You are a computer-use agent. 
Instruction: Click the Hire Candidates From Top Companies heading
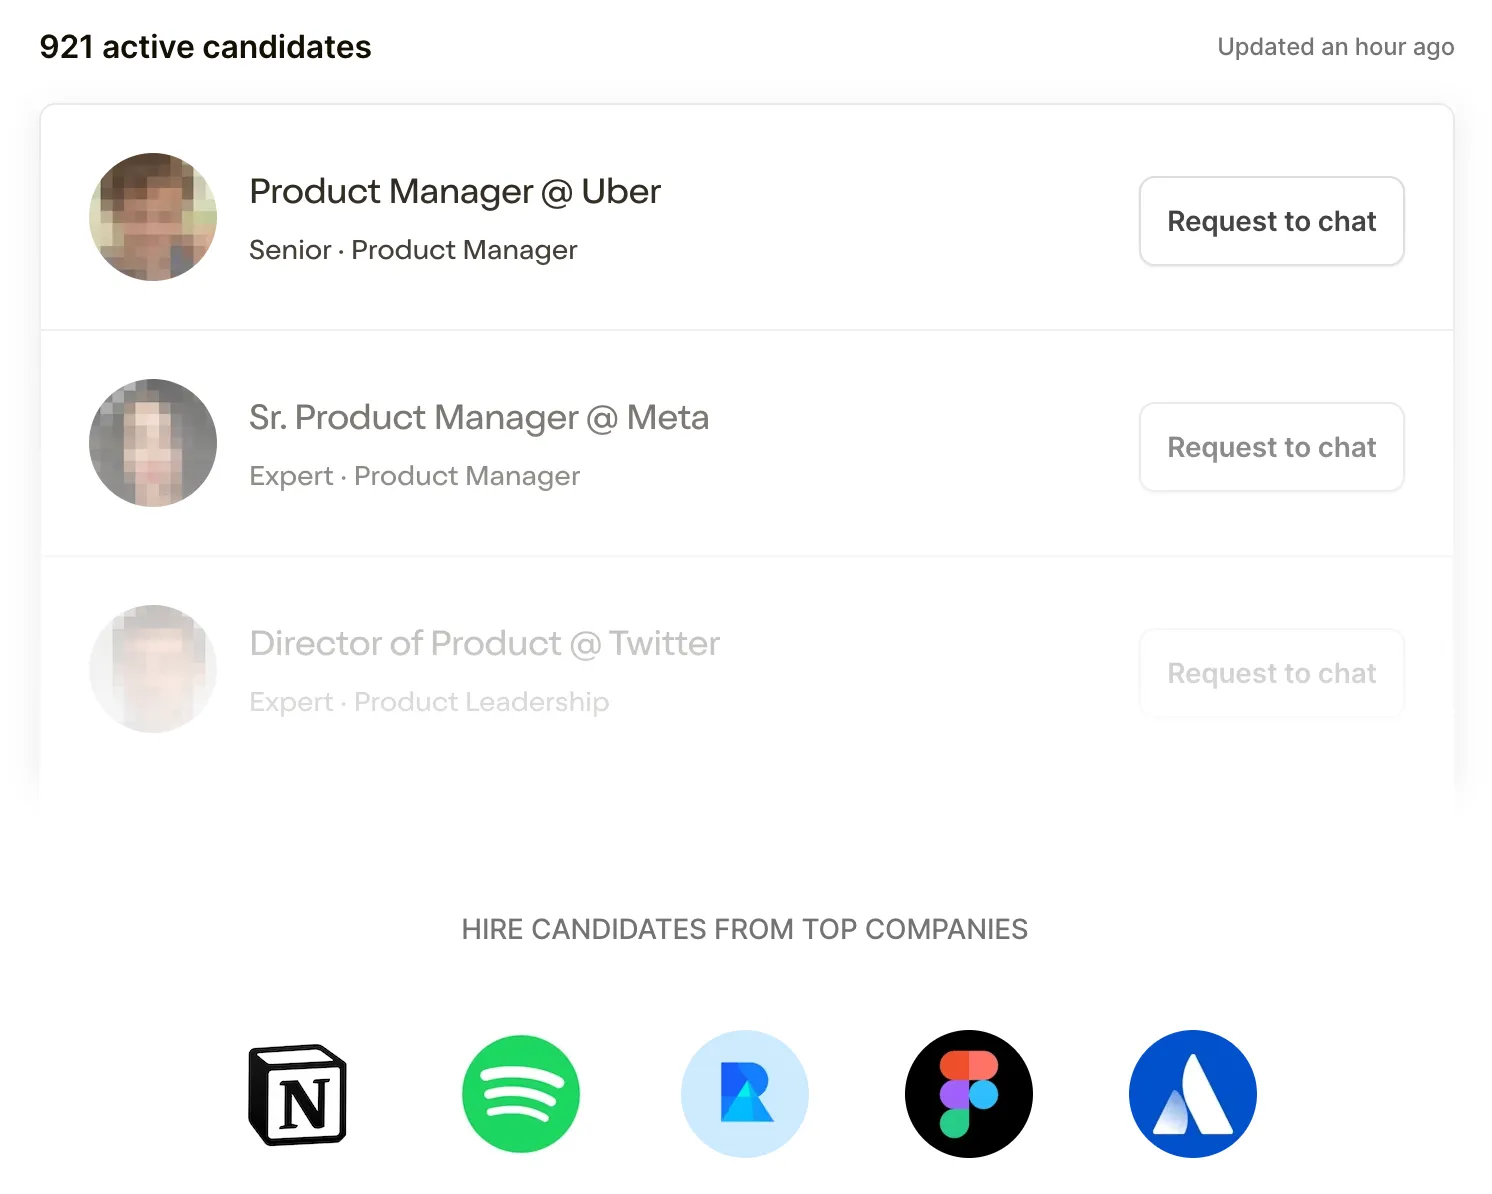pos(745,930)
